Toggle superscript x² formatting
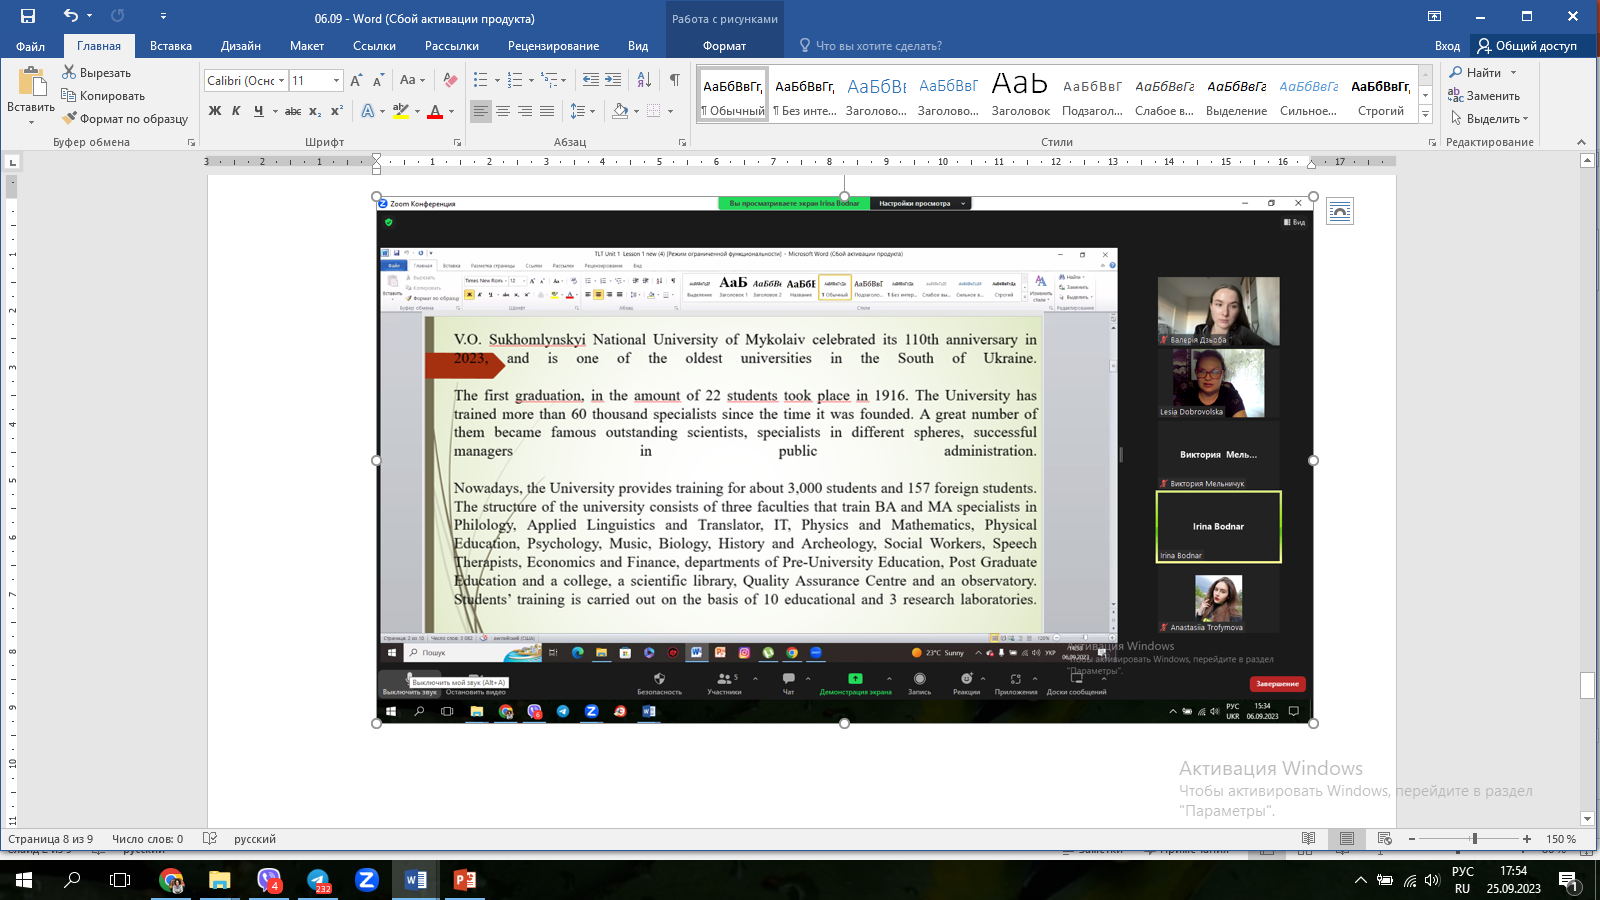Viewport: 1600px width, 900px height. (336, 111)
